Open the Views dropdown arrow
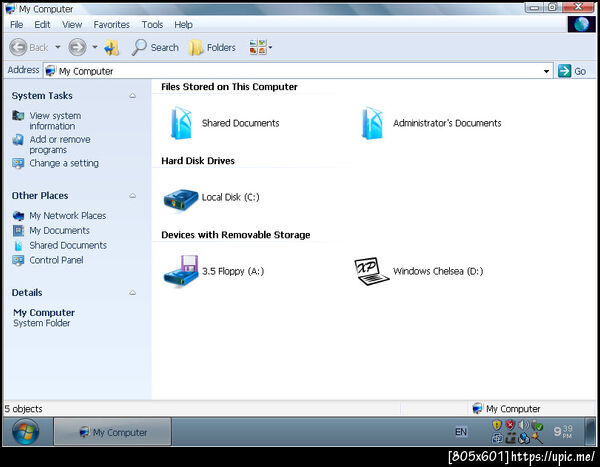600x467 pixels. (x=270, y=48)
